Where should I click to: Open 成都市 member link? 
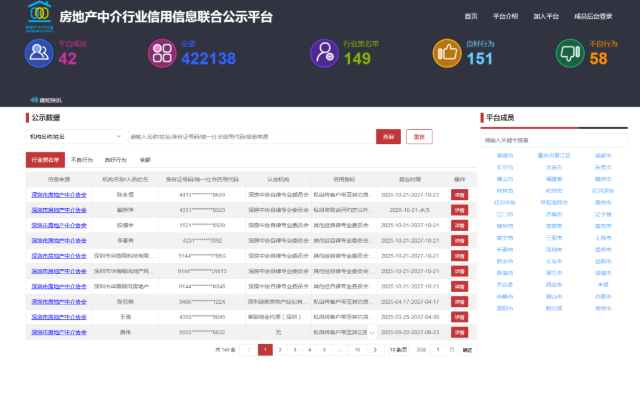click(x=603, y=155)
